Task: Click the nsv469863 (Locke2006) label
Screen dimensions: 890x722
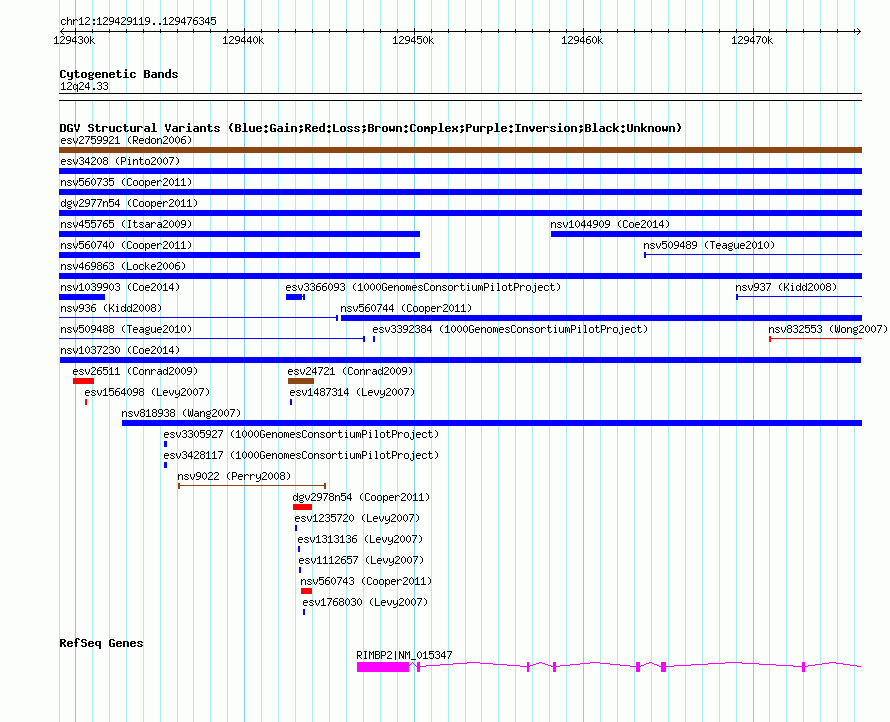Action: point(123,266)
